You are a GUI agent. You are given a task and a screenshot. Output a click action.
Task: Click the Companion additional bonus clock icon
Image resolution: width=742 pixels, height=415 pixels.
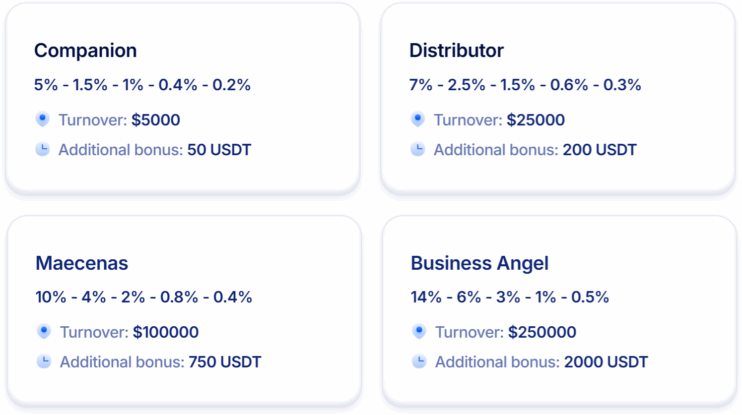[x=42, y=149]
